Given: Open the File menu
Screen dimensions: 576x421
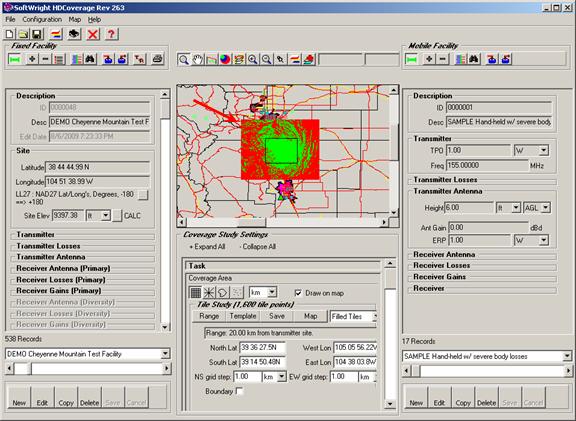Looking at the screenshot, I should coord(10,19).
